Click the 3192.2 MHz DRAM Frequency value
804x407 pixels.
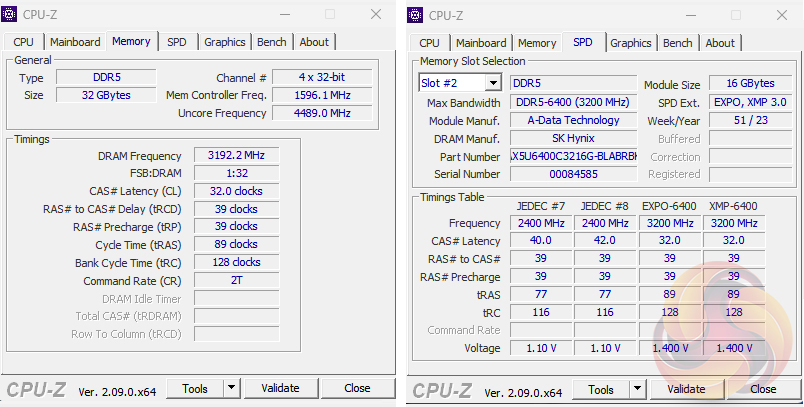(236, 155)
